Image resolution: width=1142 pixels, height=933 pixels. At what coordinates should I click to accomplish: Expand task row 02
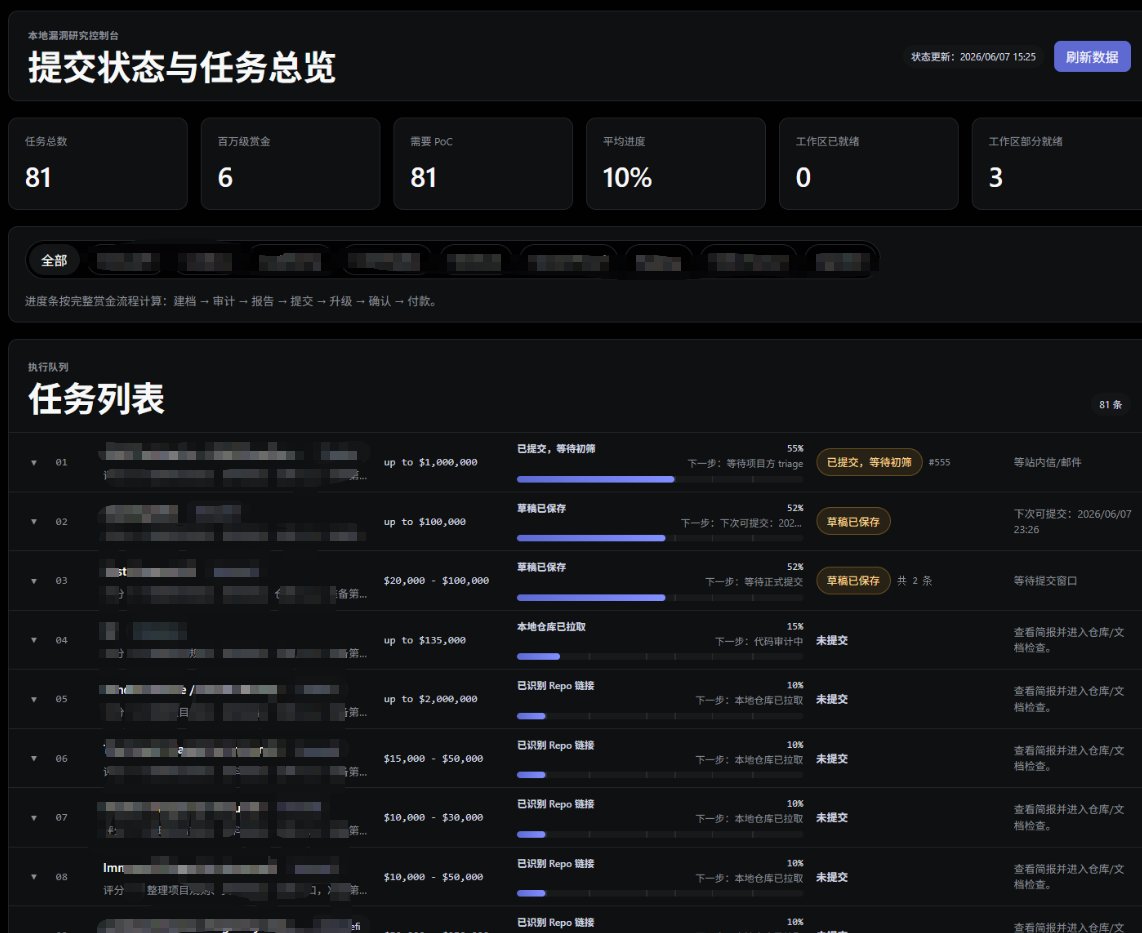coord(34,521)
